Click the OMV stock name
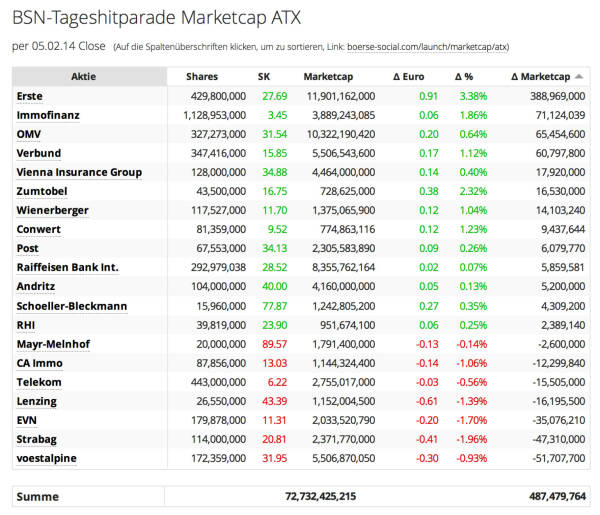Viewport: 600px width, 515px height. 30,134
